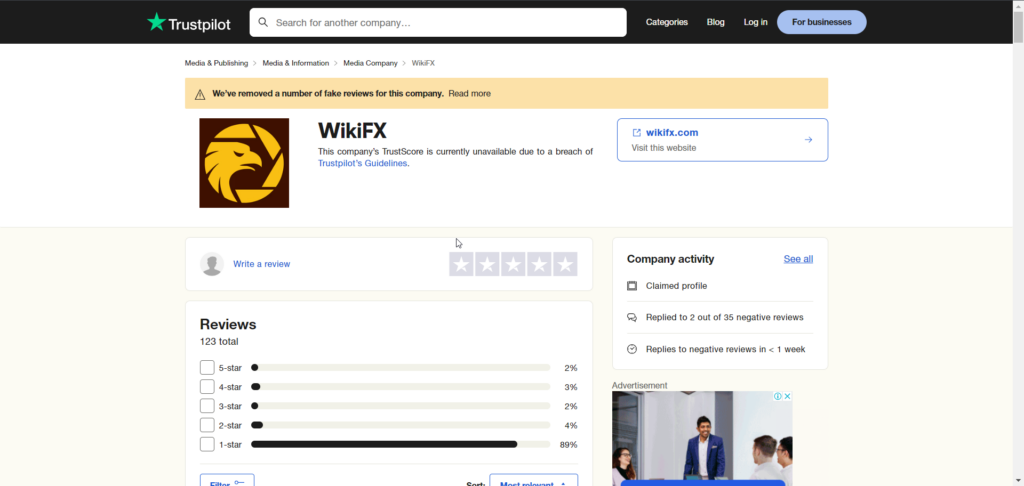1024x486 pixels.
Task: Rate one star in review widget
Action: point(461,264)
